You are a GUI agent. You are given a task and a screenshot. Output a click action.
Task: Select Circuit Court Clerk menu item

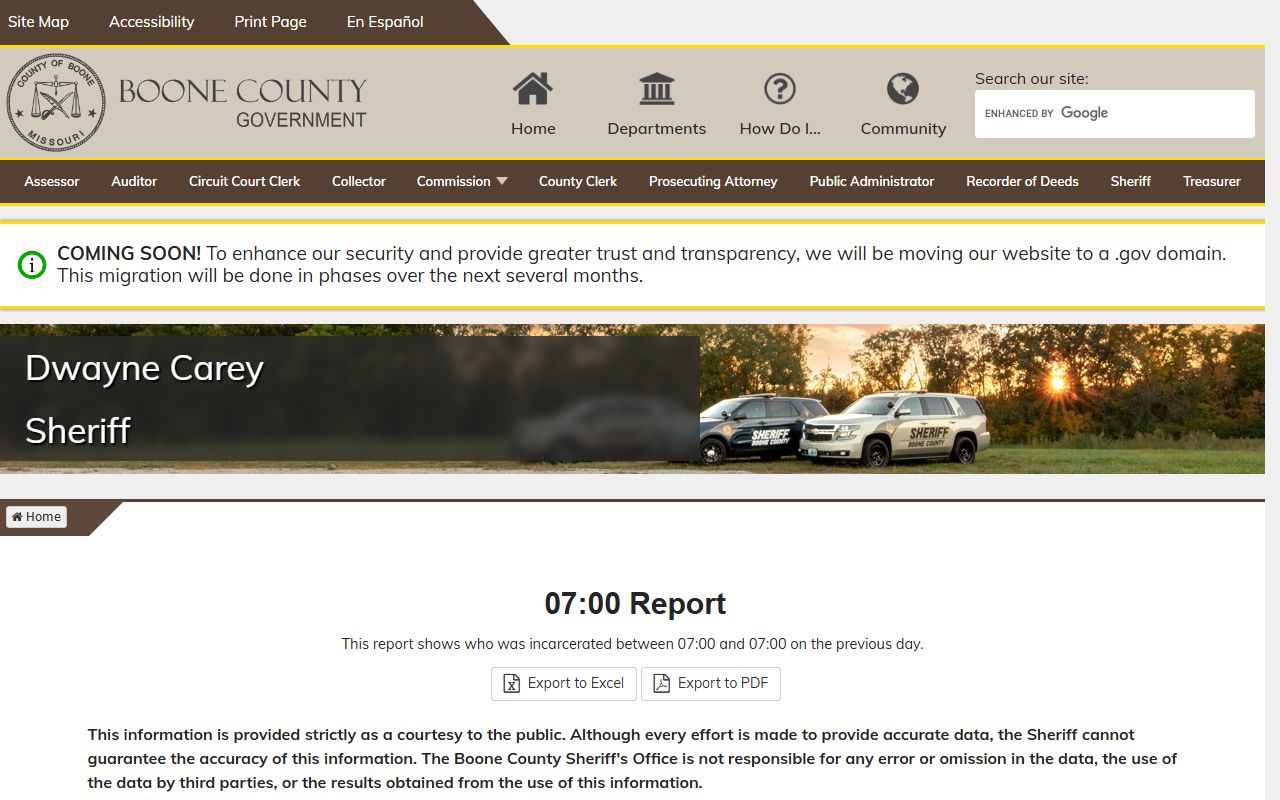point(245,181)
